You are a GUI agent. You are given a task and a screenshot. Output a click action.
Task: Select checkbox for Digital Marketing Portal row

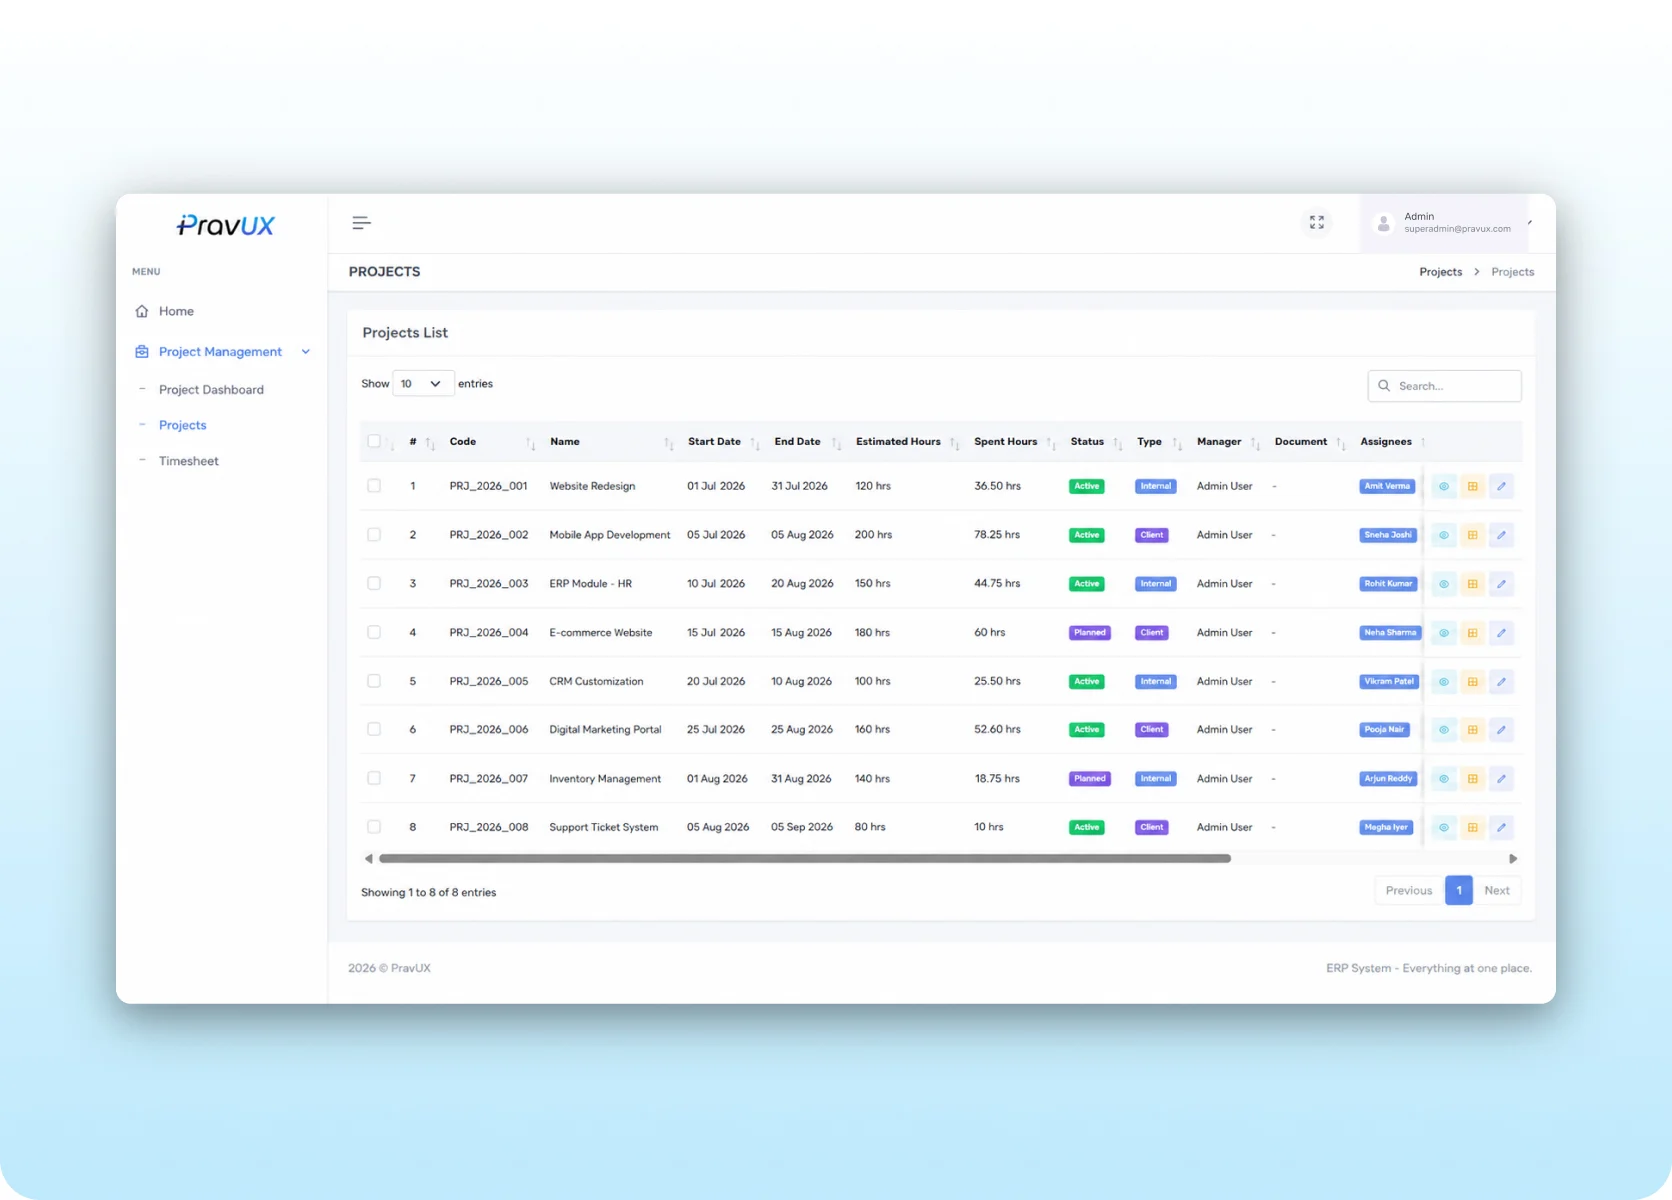coord(374,729)
